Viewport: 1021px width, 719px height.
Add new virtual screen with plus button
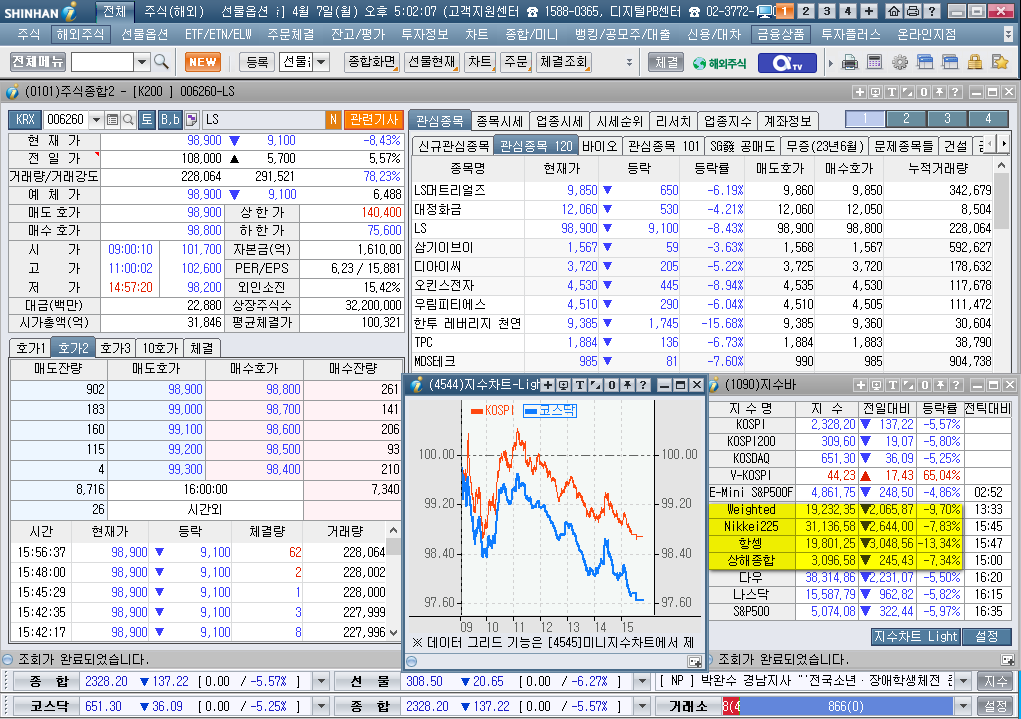869,11
